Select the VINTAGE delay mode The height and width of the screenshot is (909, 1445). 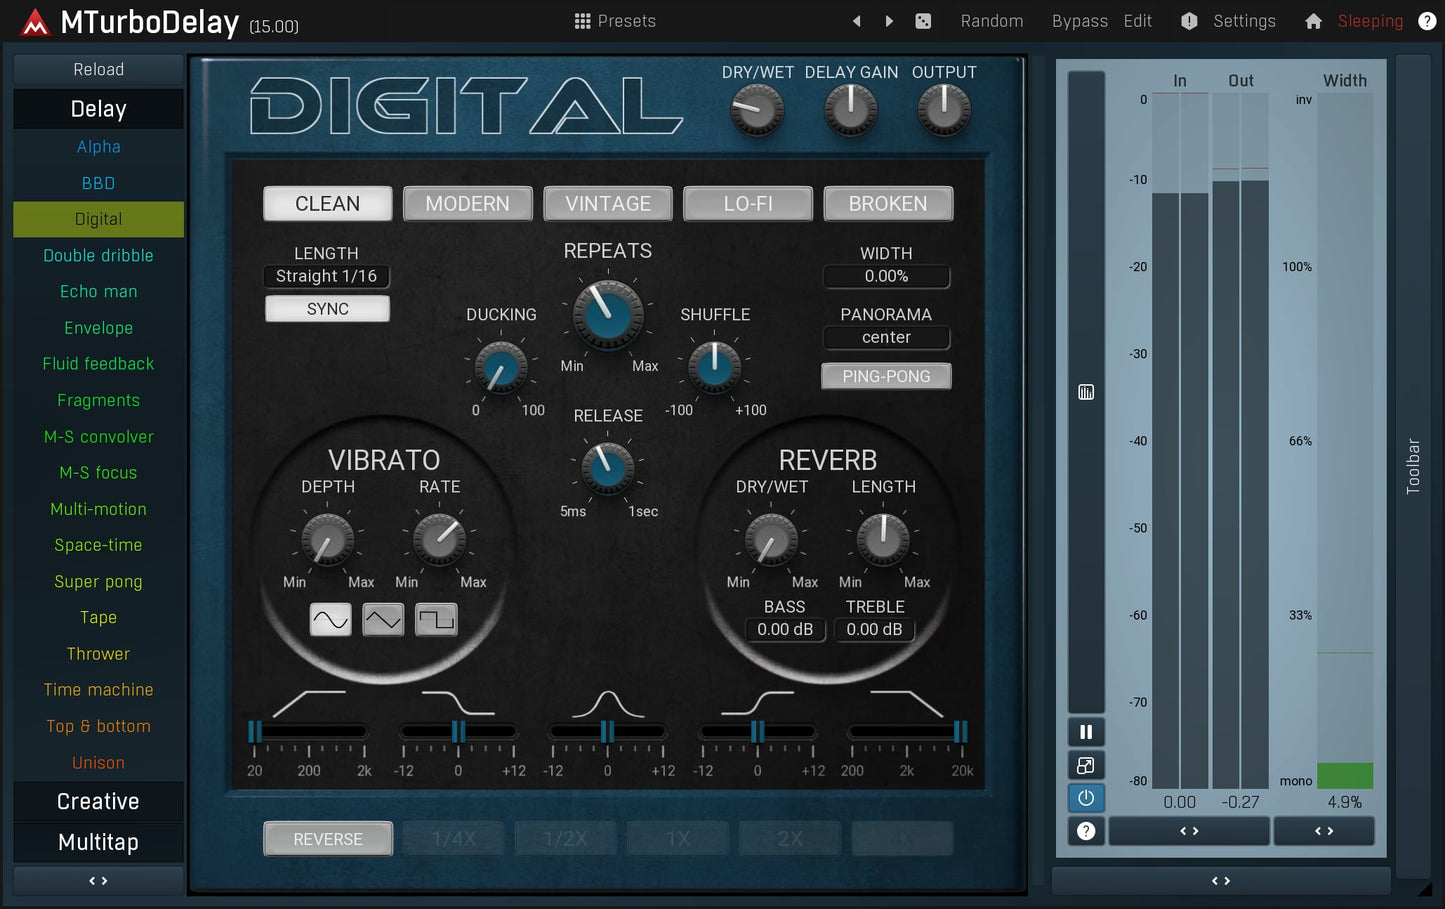click(607, 203)
